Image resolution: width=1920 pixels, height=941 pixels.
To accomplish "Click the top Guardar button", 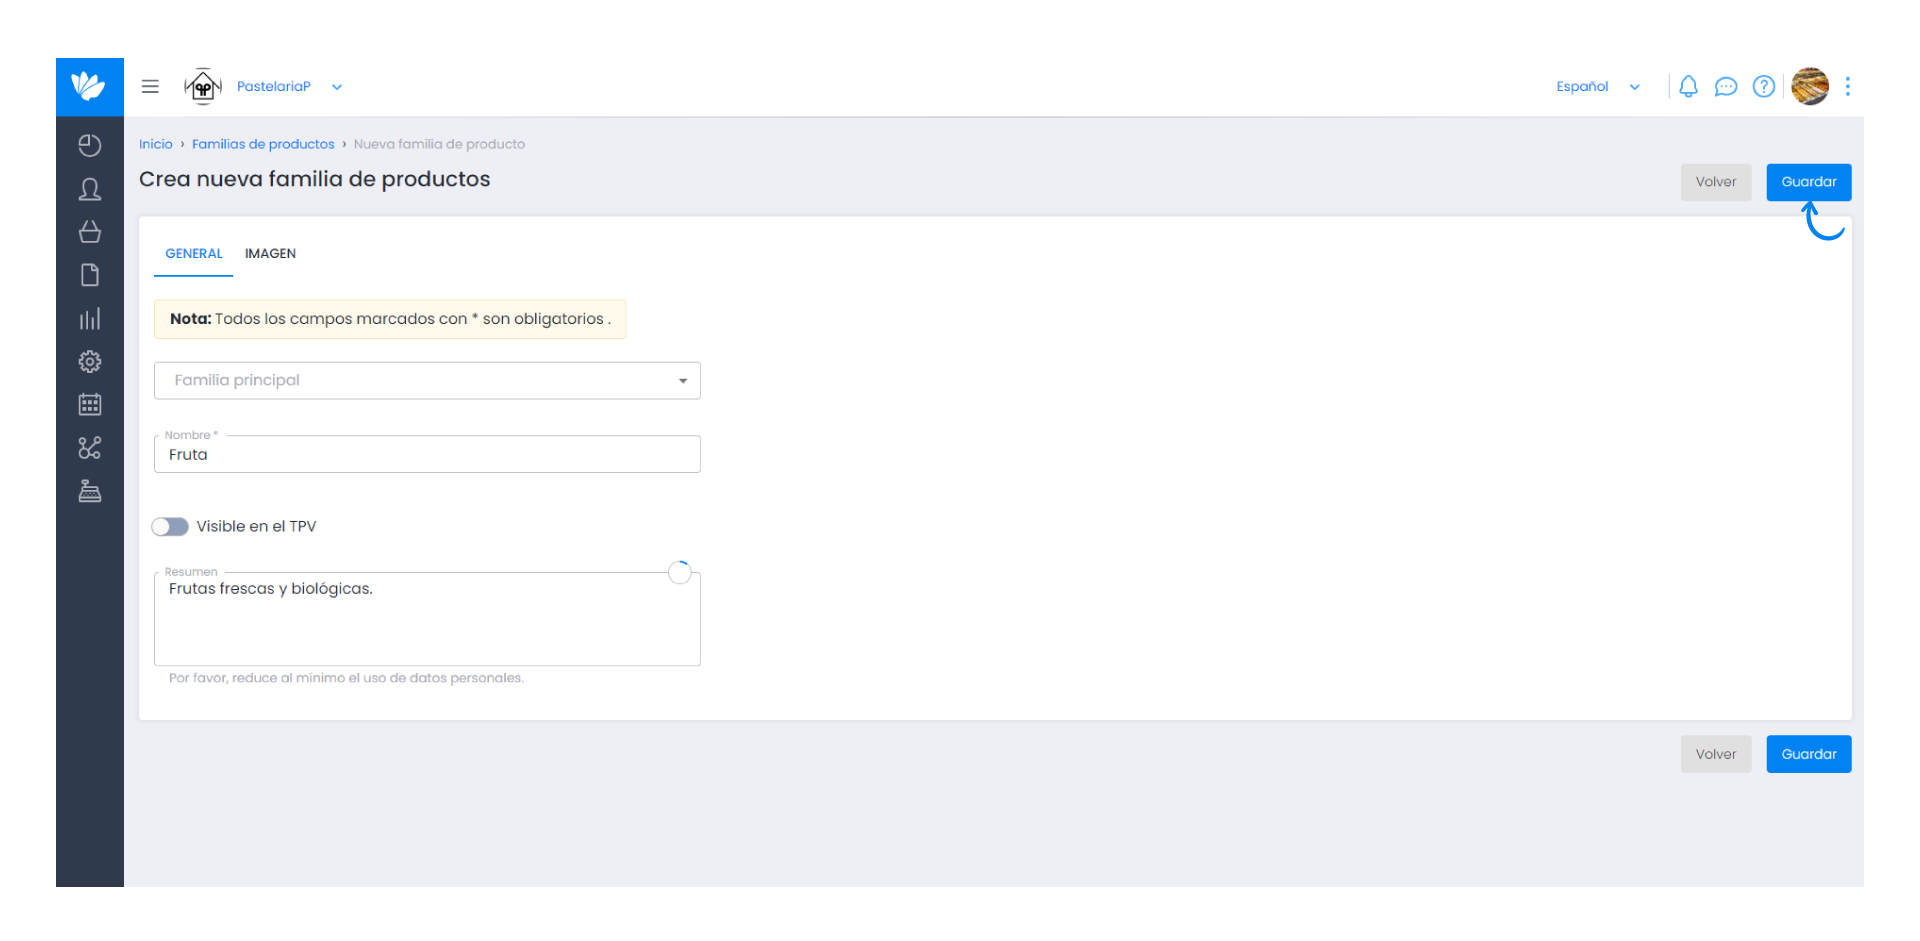I will tap(1808, 182).
